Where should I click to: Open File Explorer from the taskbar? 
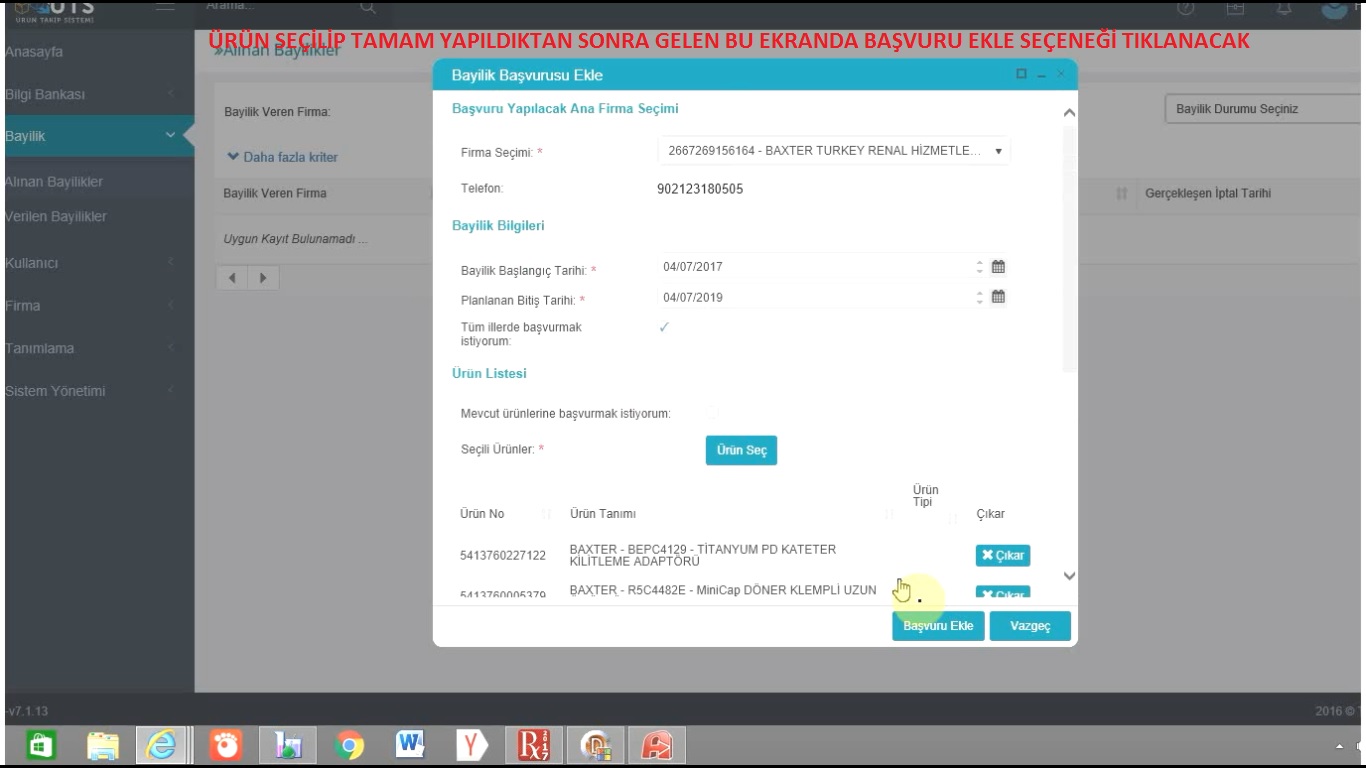click(x=103, y=746)
